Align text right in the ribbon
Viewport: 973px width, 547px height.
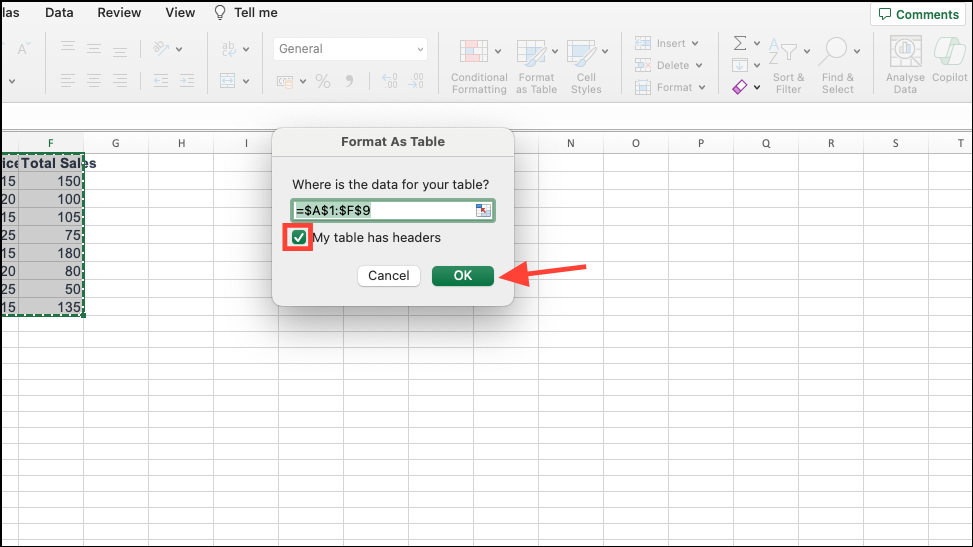pos(120,81)
